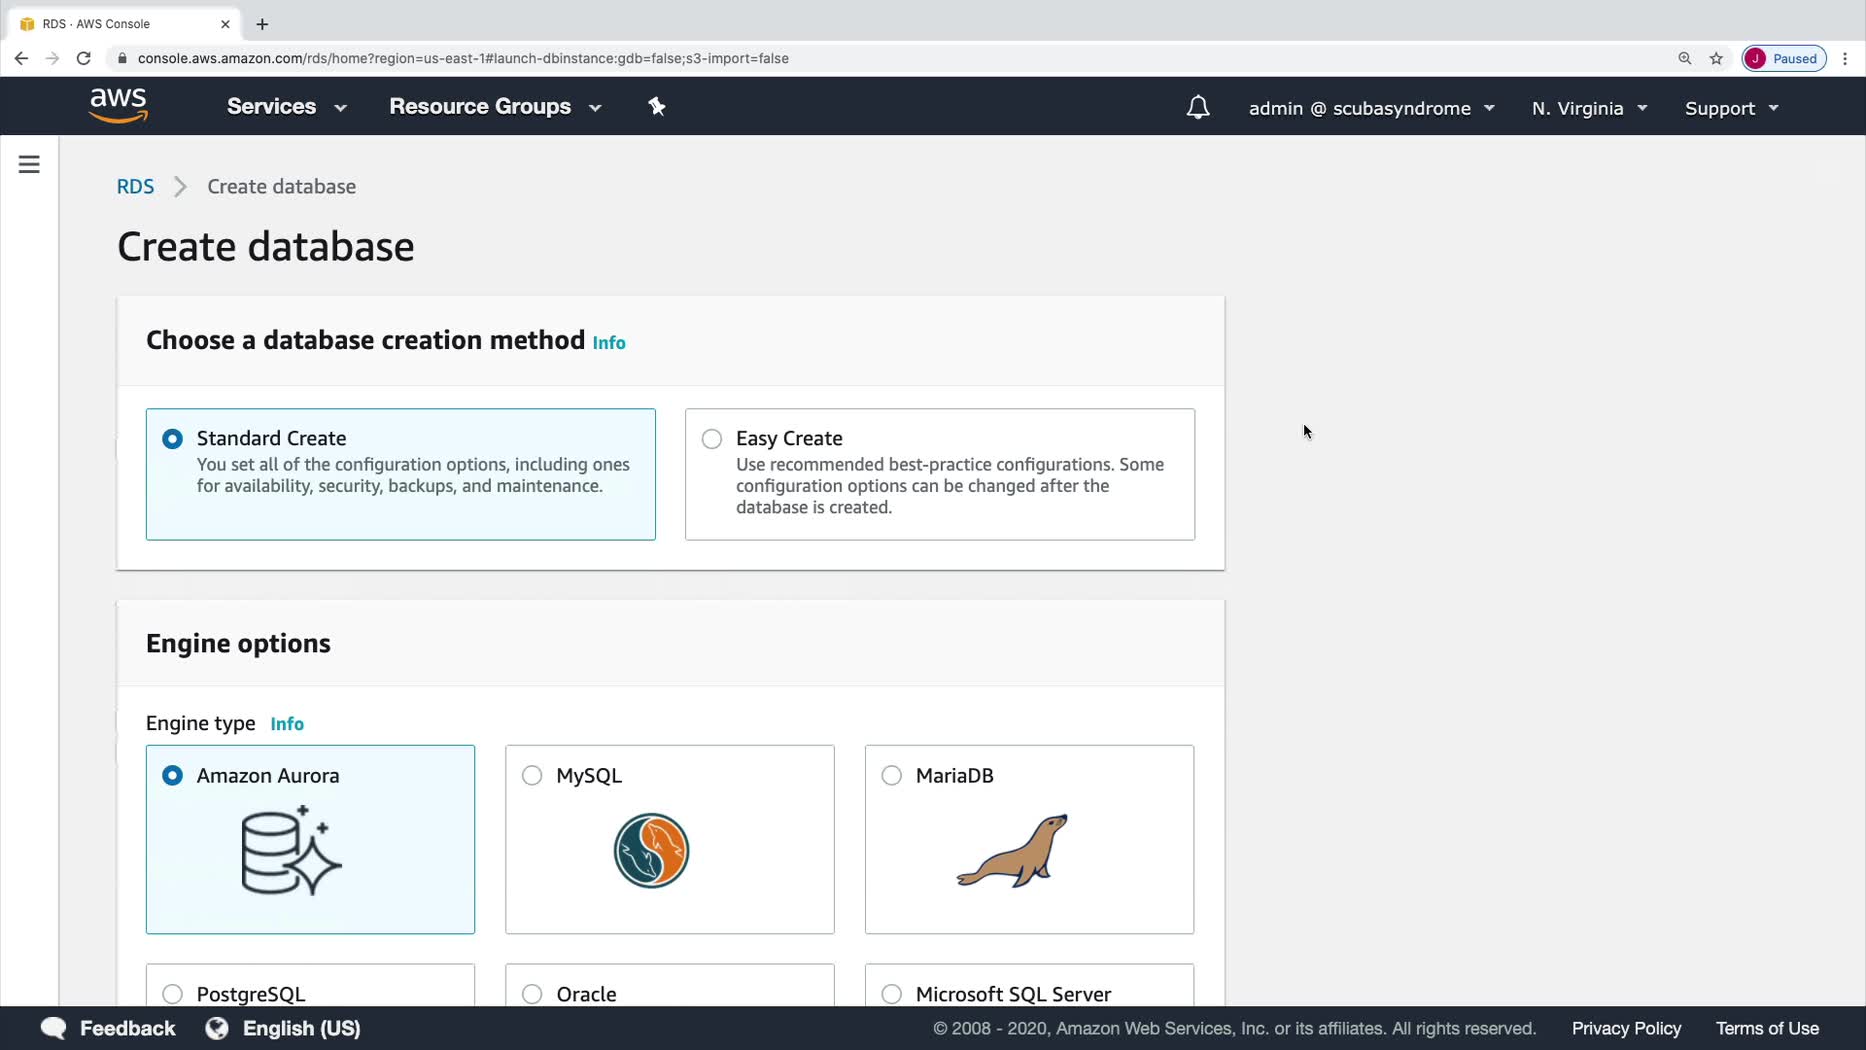Image resolution: width=1866 pixels, height=1050 pixels.
Task: Open the hamburger side navigation menu
Action: point(29,164)
